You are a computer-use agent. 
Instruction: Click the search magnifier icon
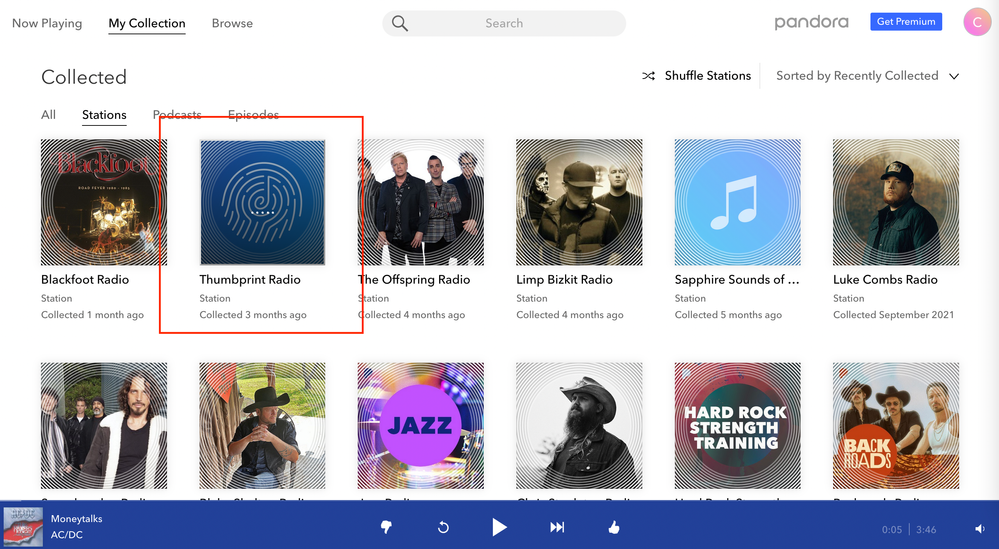tap(400, 23)
